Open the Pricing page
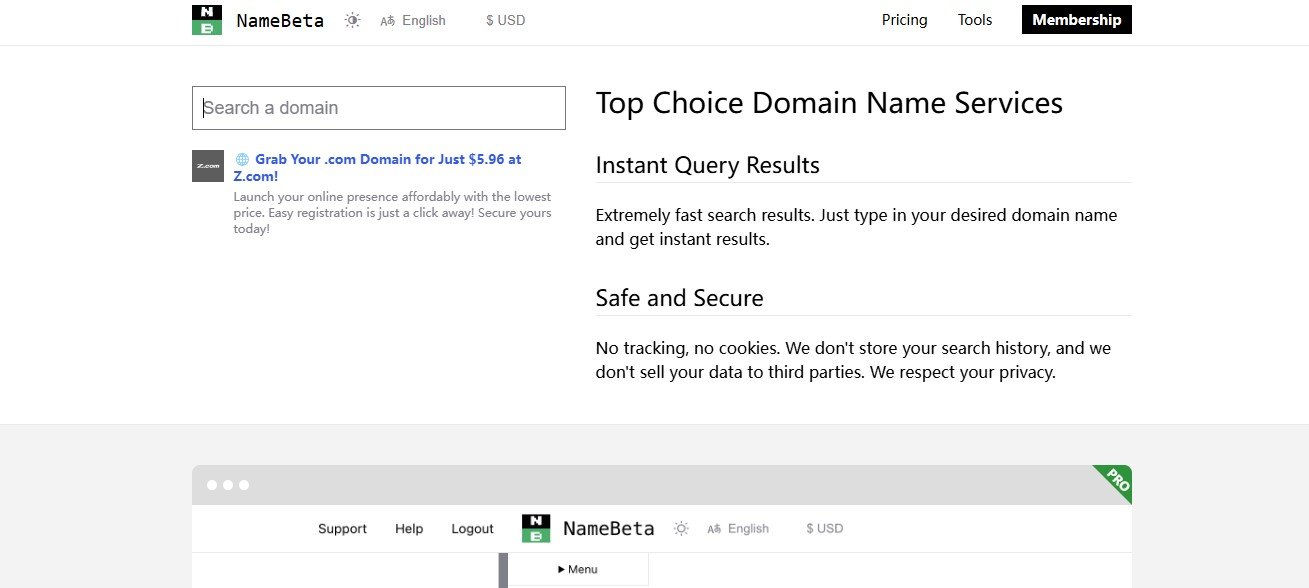 904,20
